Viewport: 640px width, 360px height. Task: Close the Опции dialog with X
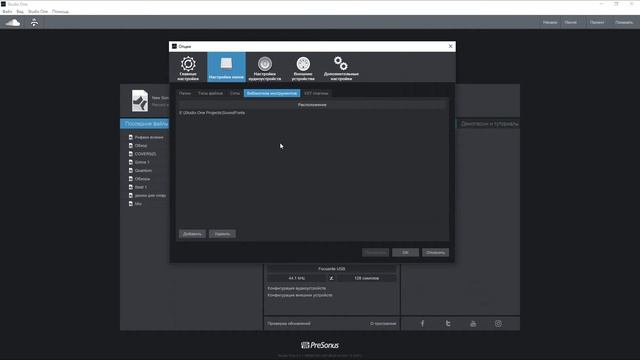(x=451, y=46)
